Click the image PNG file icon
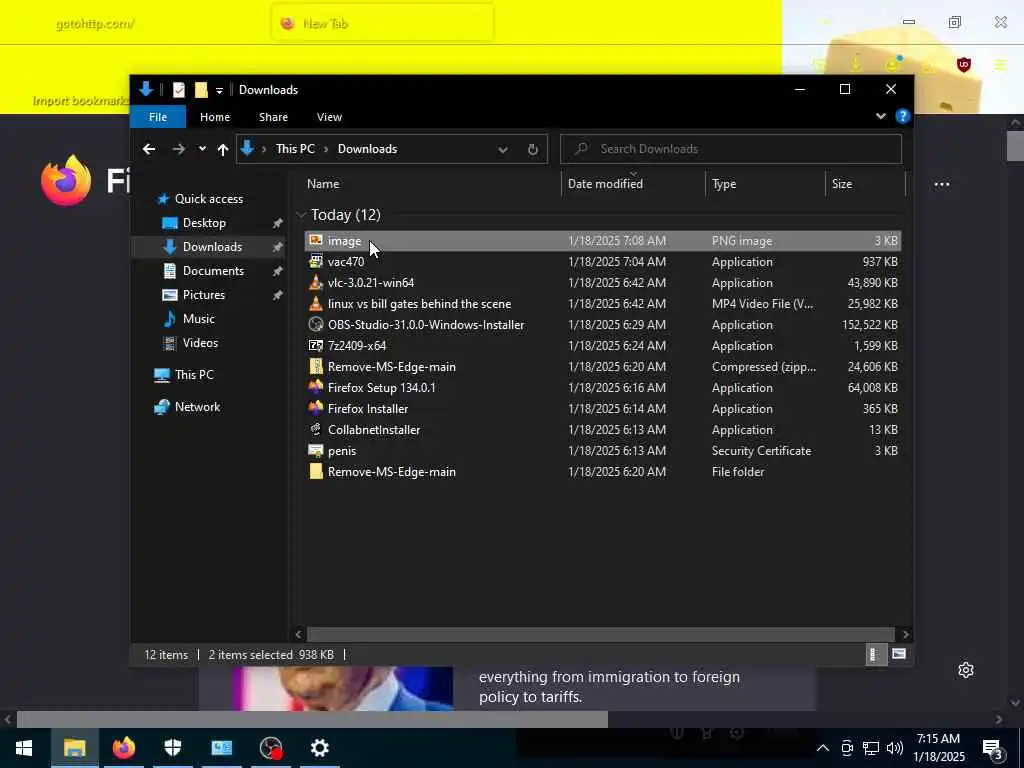 point(316,240)
